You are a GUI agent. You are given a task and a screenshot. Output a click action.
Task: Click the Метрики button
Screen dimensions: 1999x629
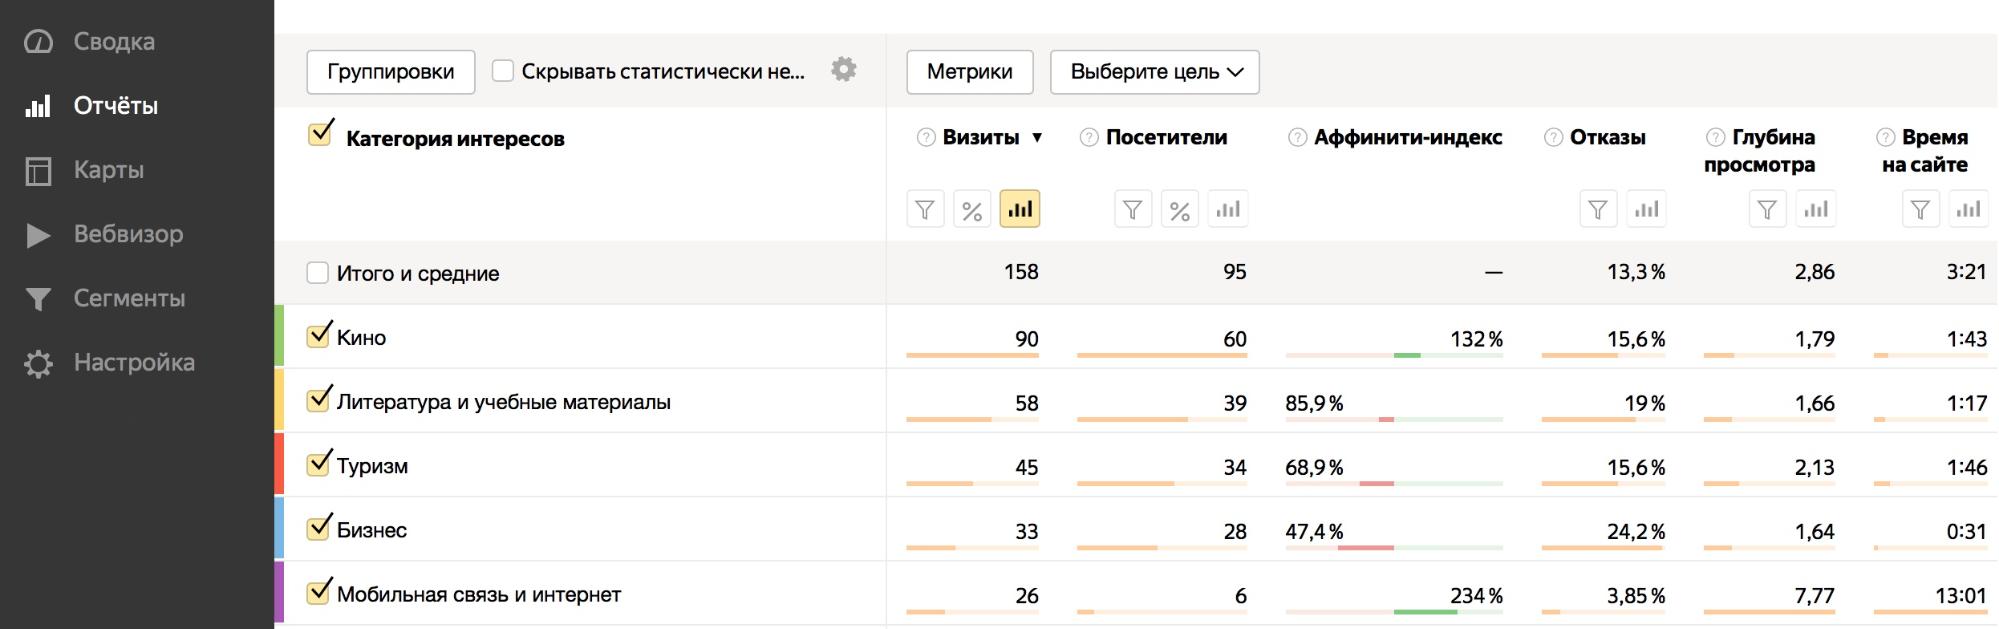pos(969,72)
